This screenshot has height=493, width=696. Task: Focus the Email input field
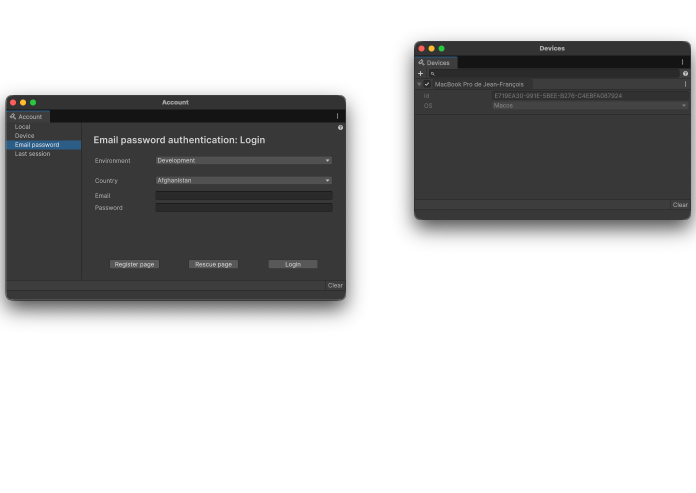(244, 195)
